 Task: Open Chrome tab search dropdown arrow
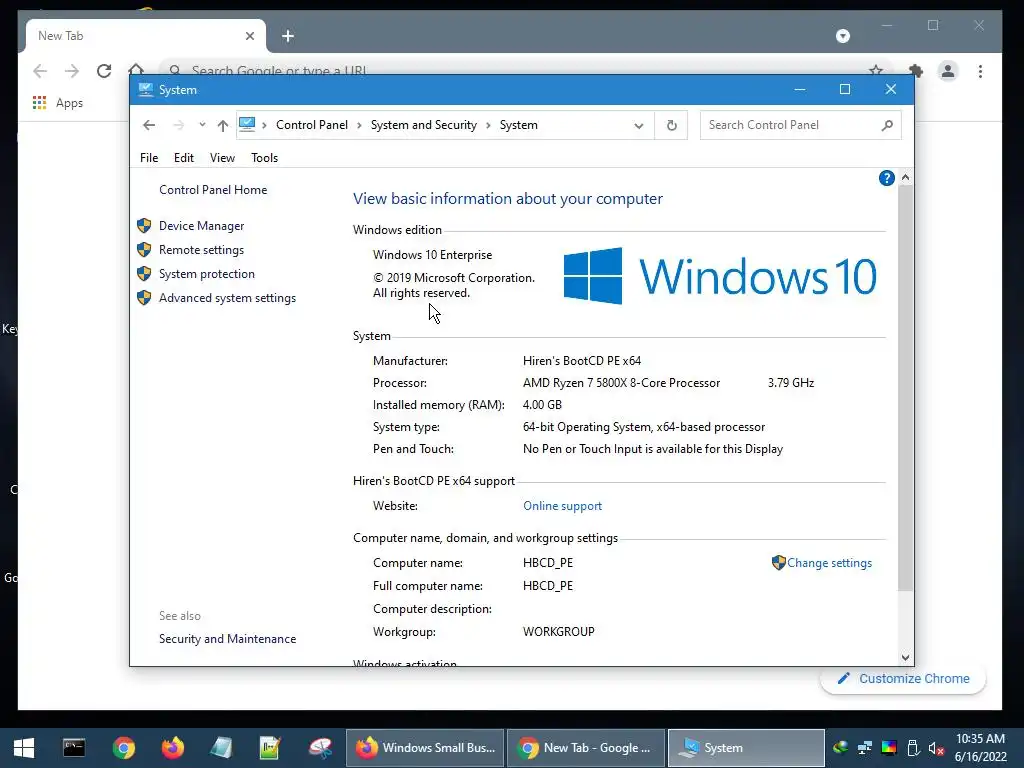[843, 36]
